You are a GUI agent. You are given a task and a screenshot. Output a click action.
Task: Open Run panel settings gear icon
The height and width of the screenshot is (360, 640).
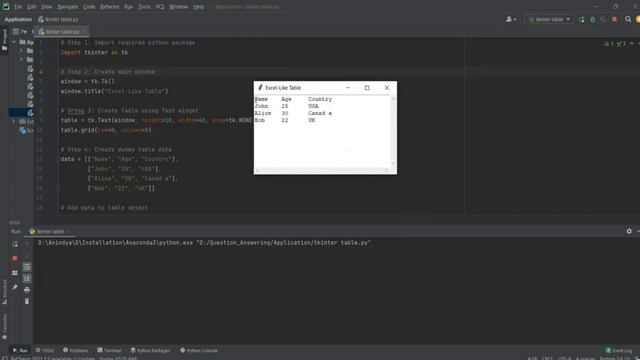(629, 231)
